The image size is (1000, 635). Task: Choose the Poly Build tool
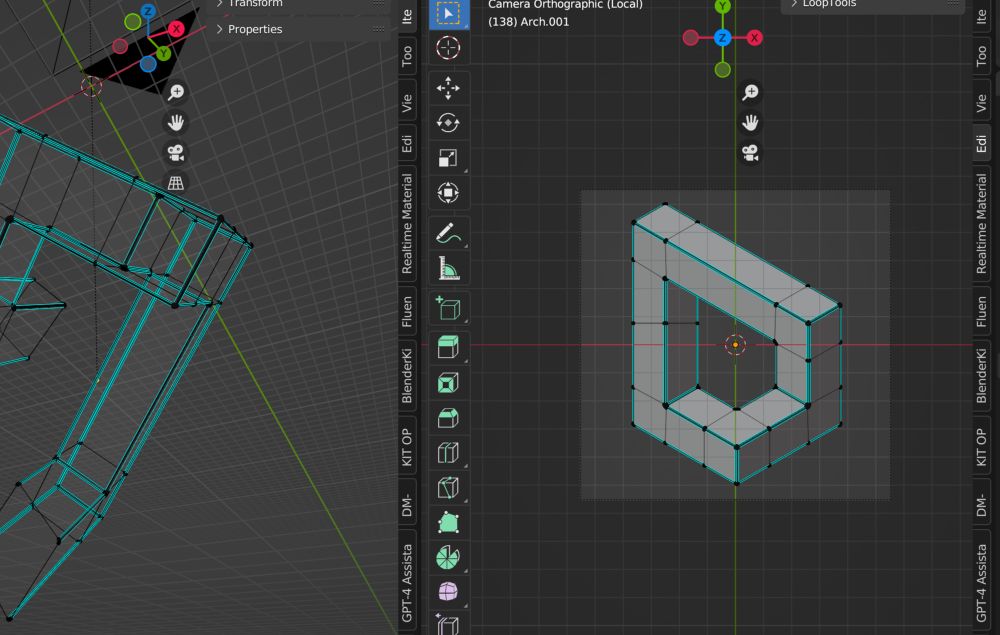click(x=448, y=523)
